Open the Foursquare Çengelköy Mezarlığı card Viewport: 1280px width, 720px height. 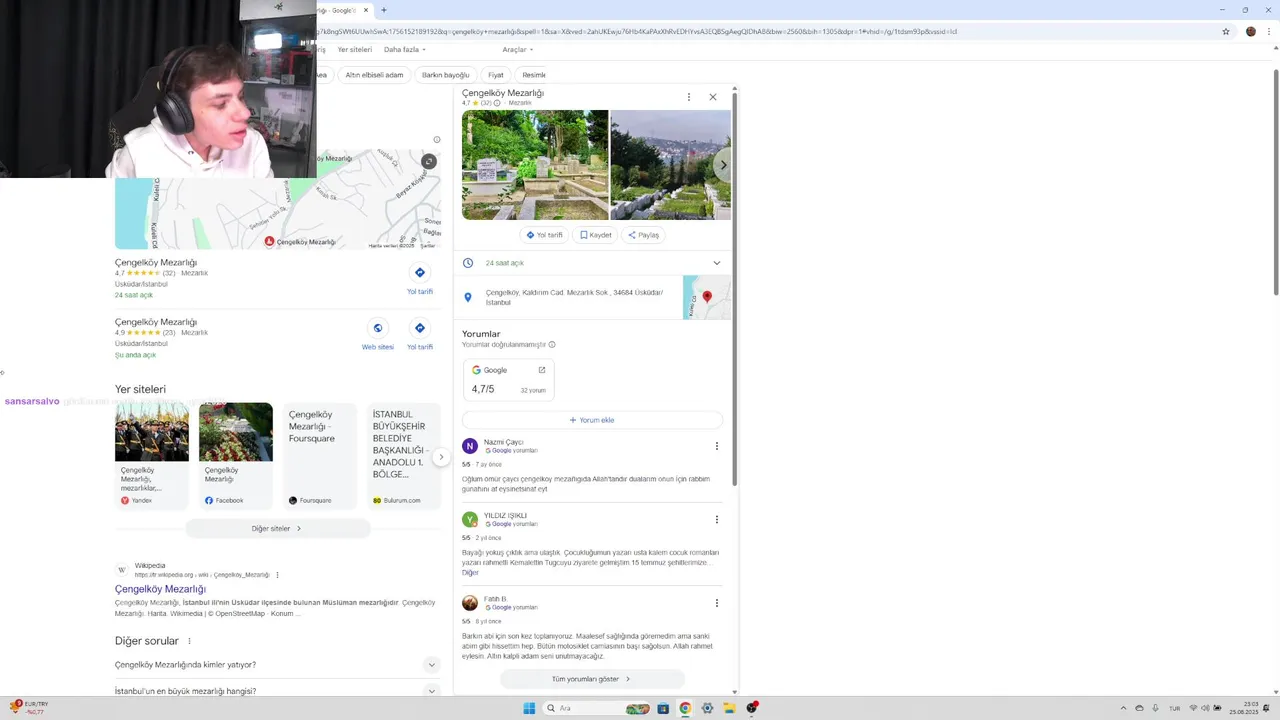[320, 455]
